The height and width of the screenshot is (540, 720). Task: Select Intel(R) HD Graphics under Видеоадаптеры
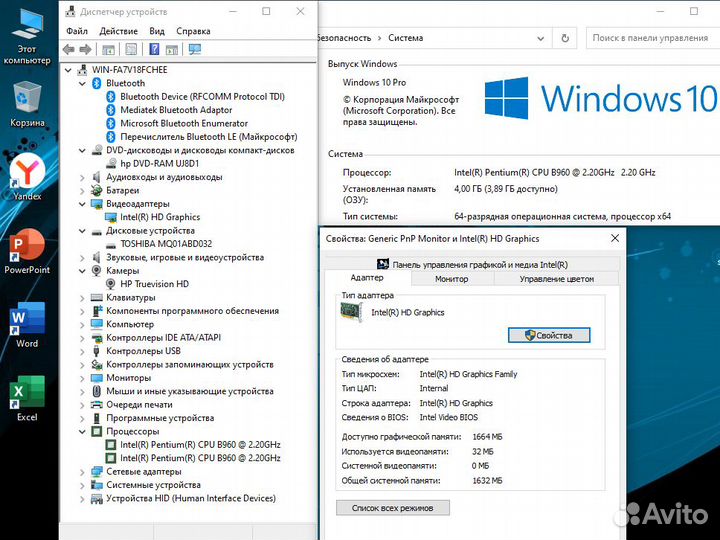(x=160, y=217)
